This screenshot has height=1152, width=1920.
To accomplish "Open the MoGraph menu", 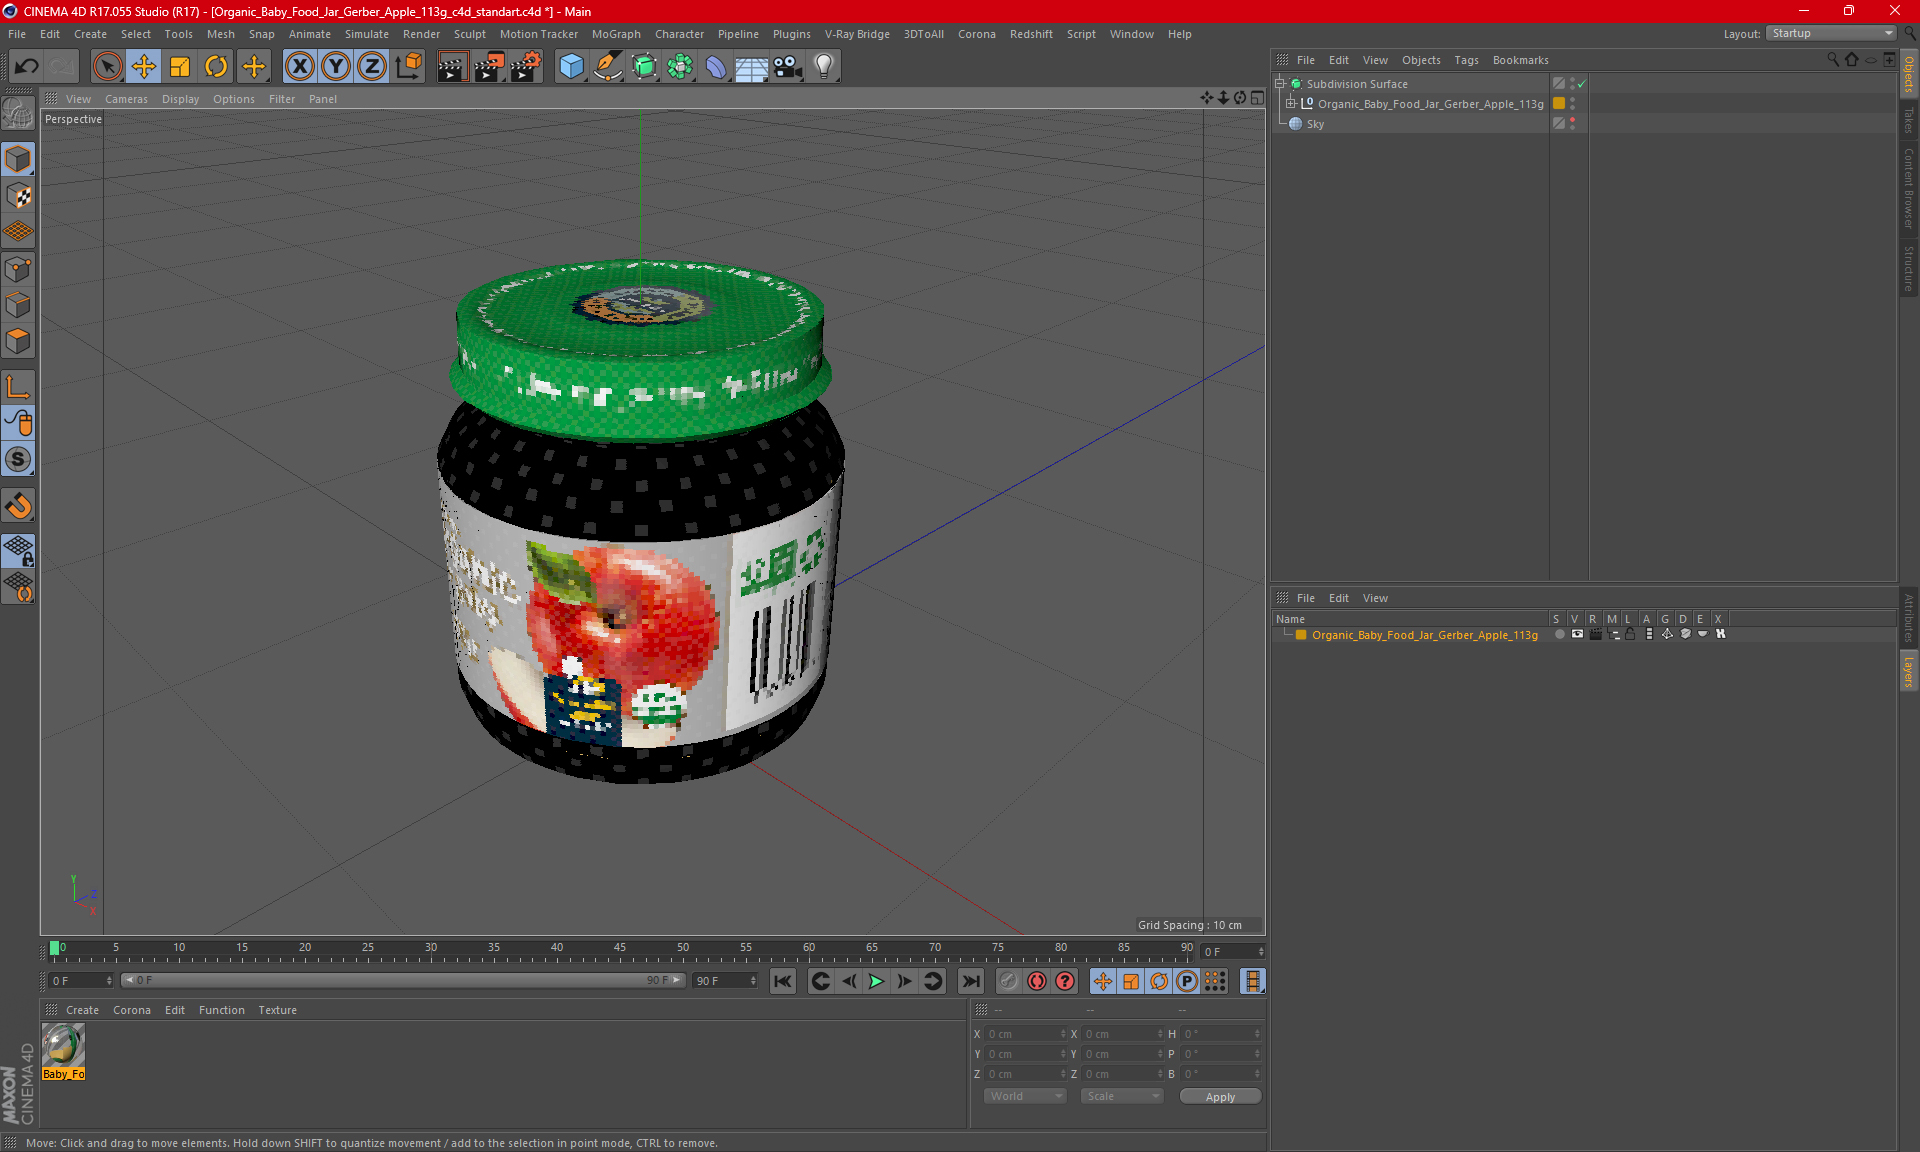I will [x=615, y=34].
